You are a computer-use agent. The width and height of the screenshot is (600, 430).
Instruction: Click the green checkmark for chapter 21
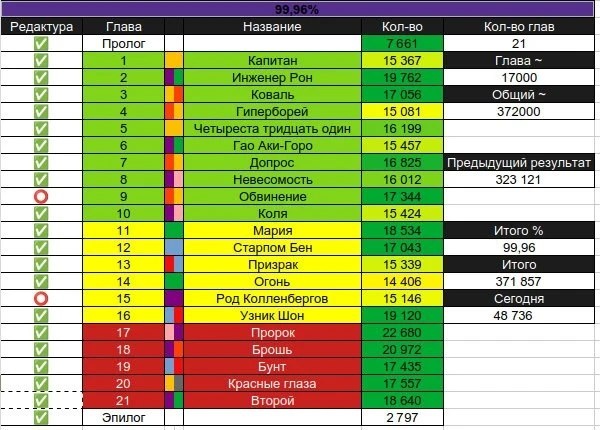click(x=41, y=401)
